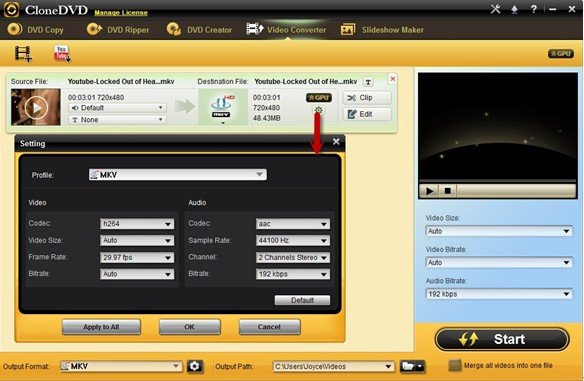Toggle the GPU acceleration badge in toolbar

tap(561, 54)
